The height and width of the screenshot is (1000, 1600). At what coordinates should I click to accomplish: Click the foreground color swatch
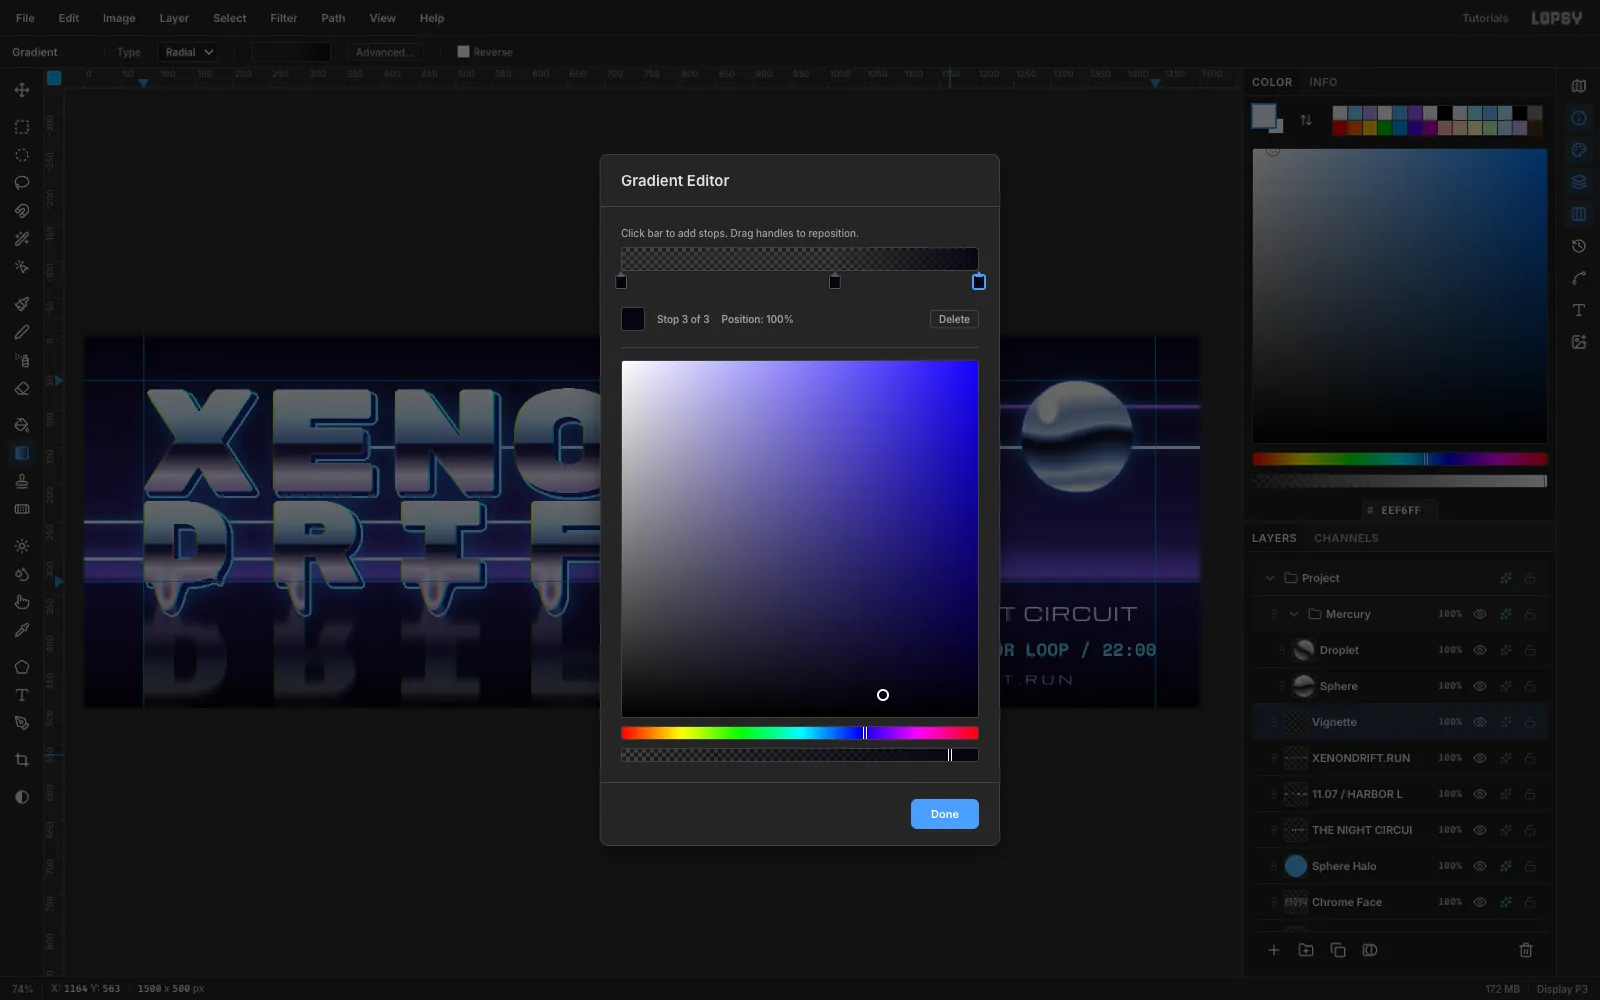coord(1264,116)
